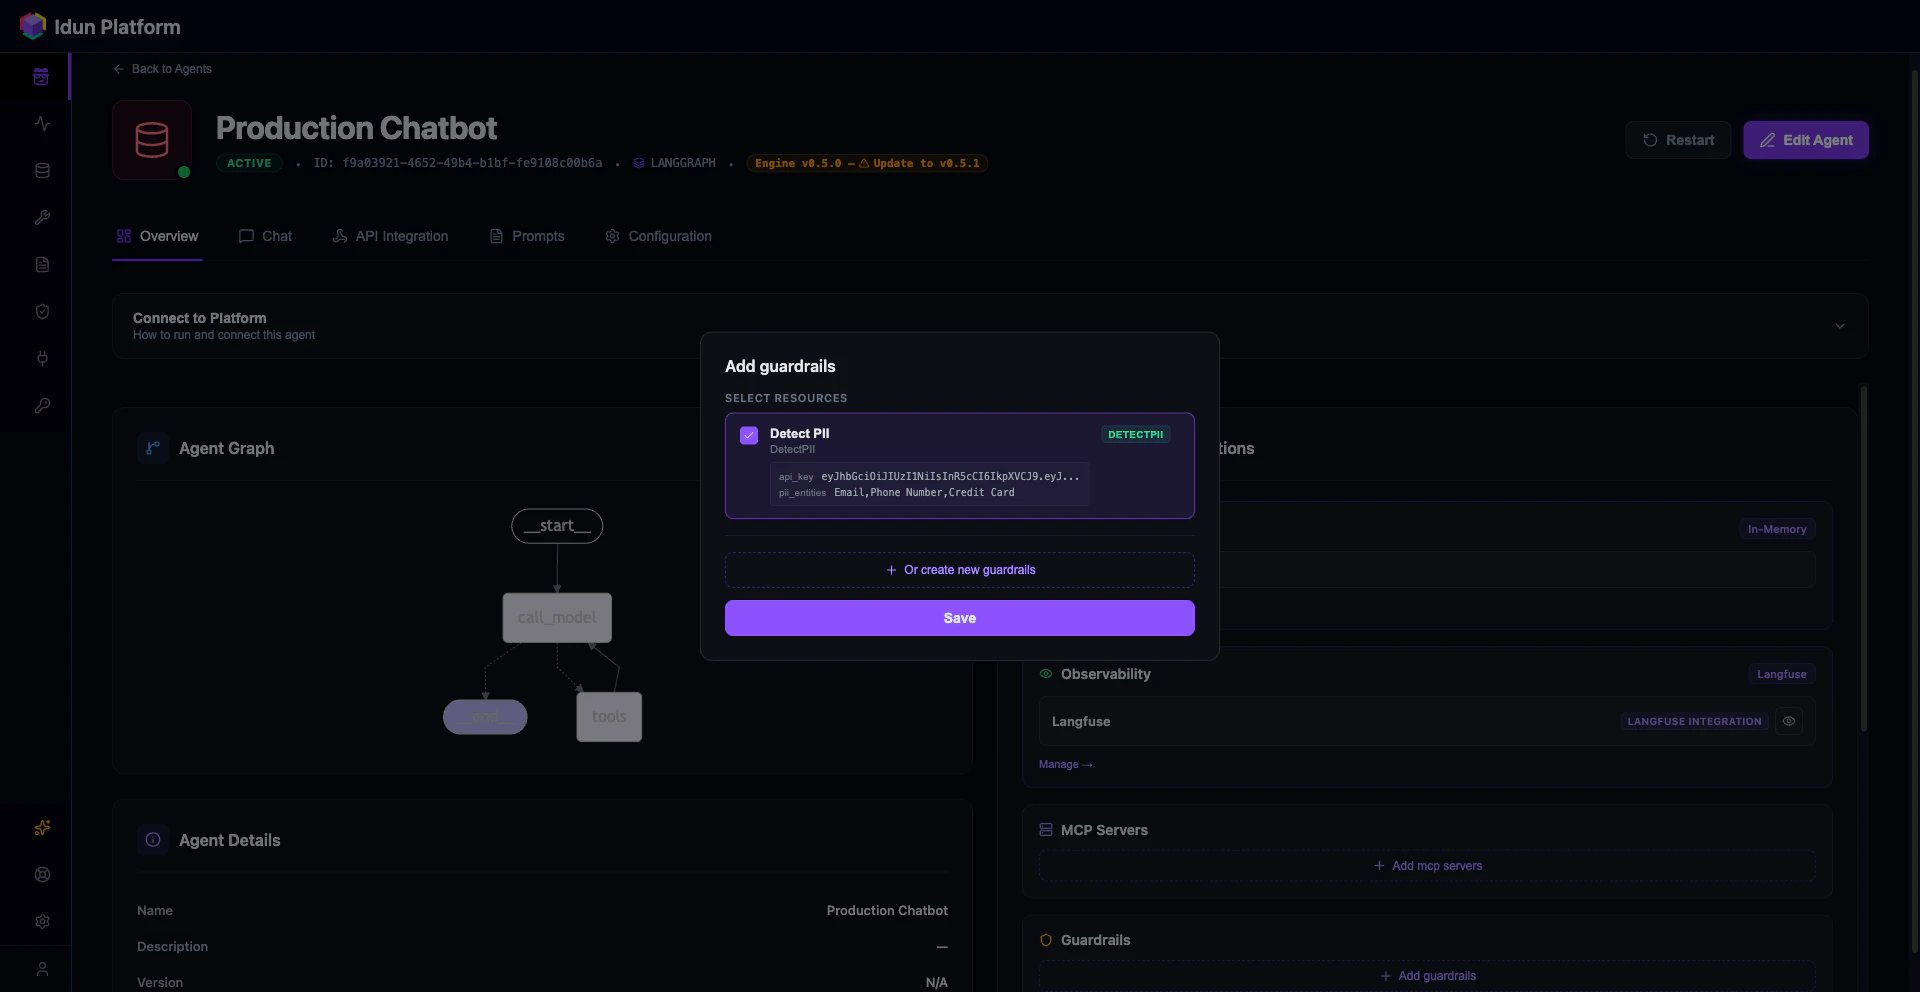Open the API Integration tab
Screen dimensions: 1920x992
pos(390,236)
